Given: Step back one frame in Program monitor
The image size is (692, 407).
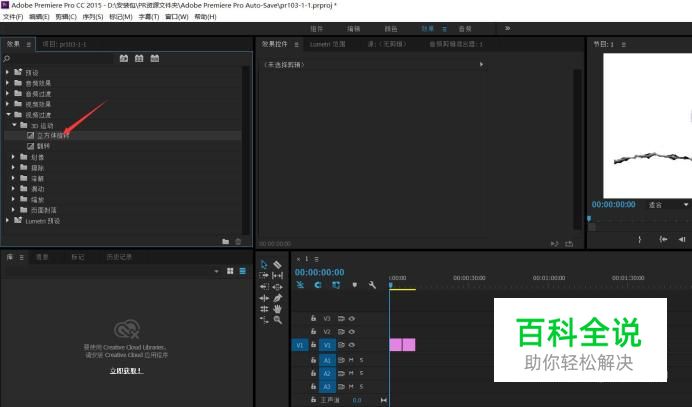Looking at the screenshot, I should pyautogui.click(x=682, y=239).
